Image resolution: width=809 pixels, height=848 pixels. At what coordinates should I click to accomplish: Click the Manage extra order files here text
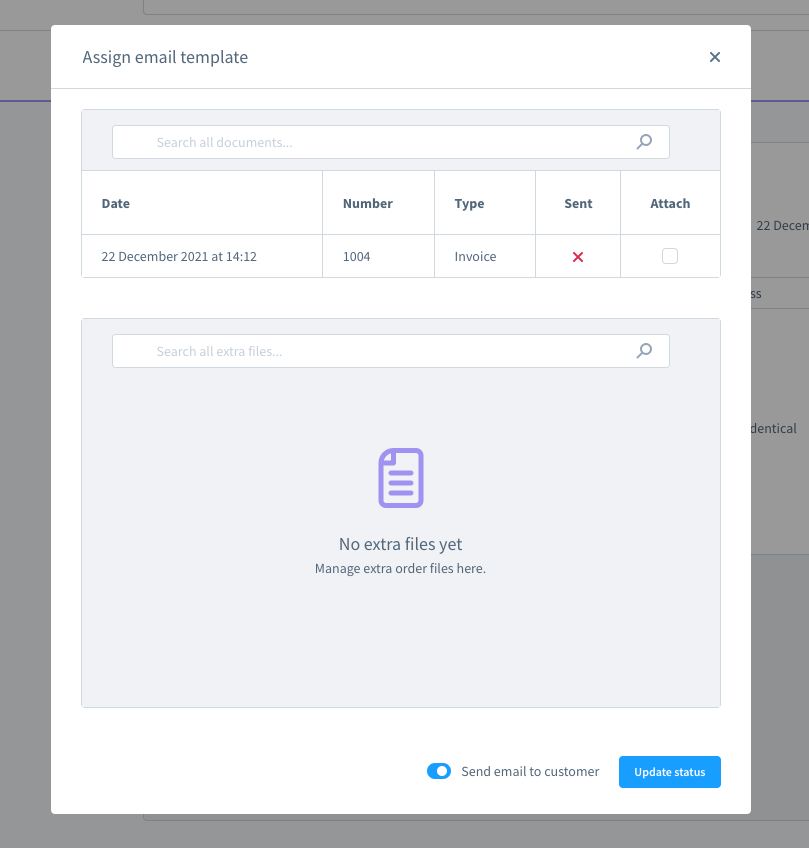[x=400, y=569]
